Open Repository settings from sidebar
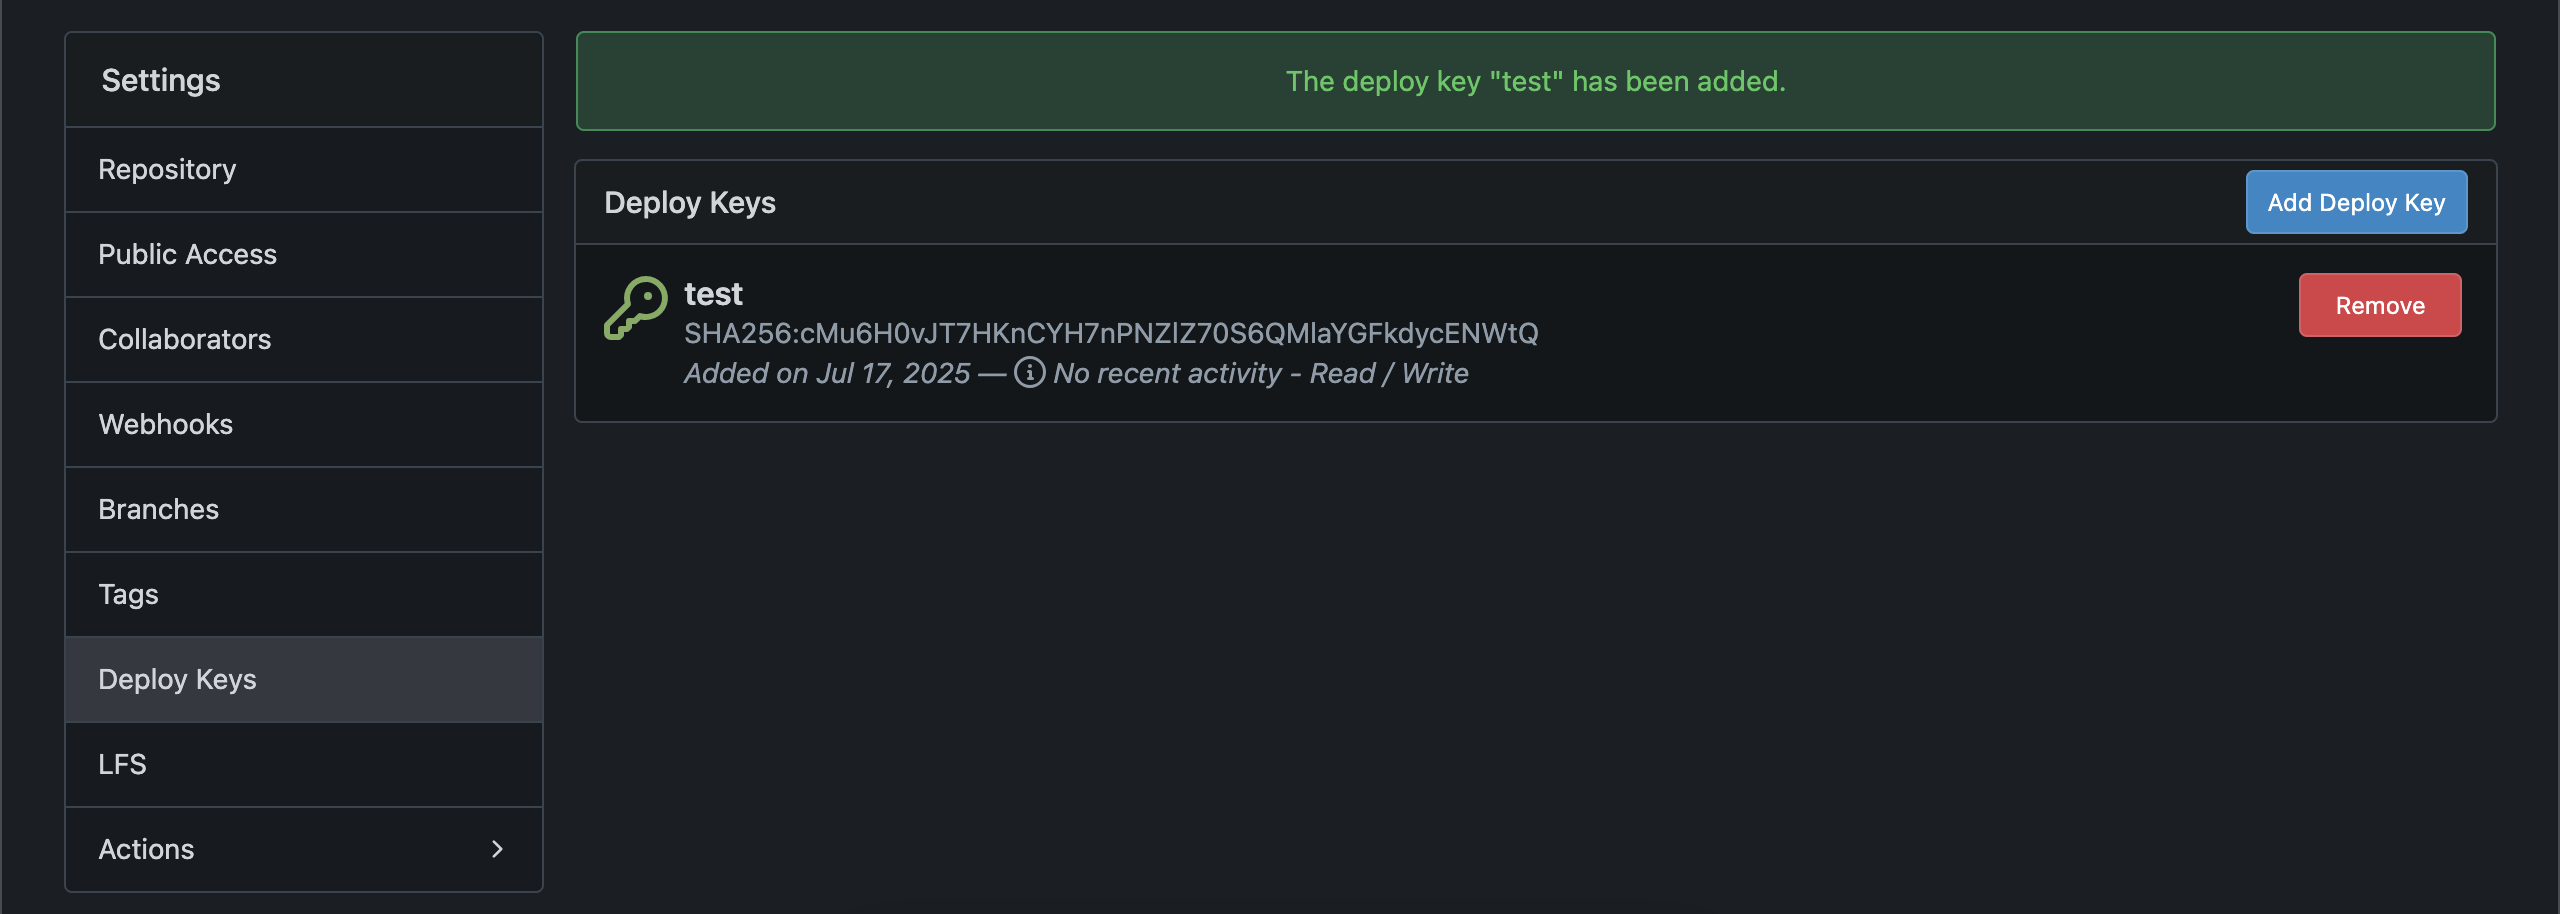This screenshot has height=914, width=2560. pyautogui.click(x=167, y=169)
